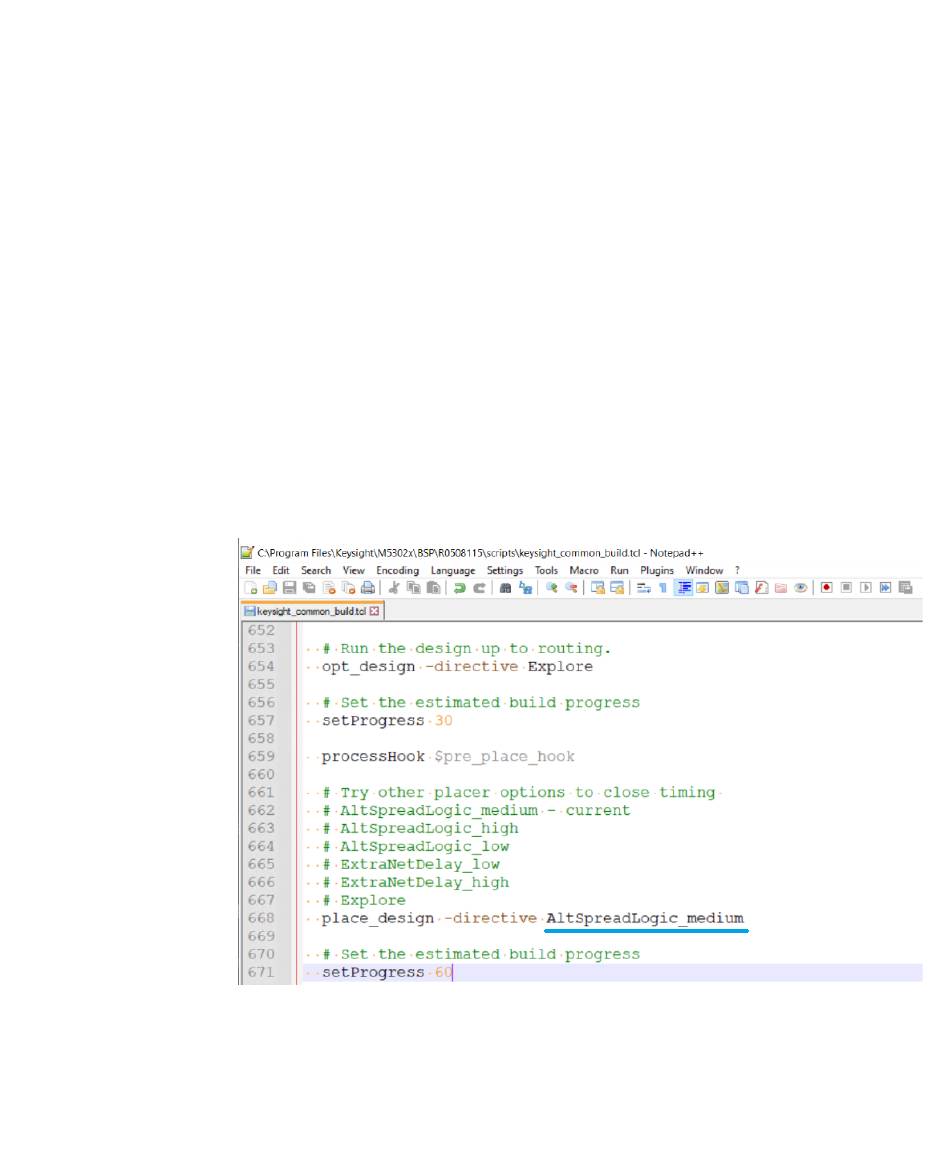Expand the Plugins menu
The image size is (950, 1172).
(x=657, y=570)
